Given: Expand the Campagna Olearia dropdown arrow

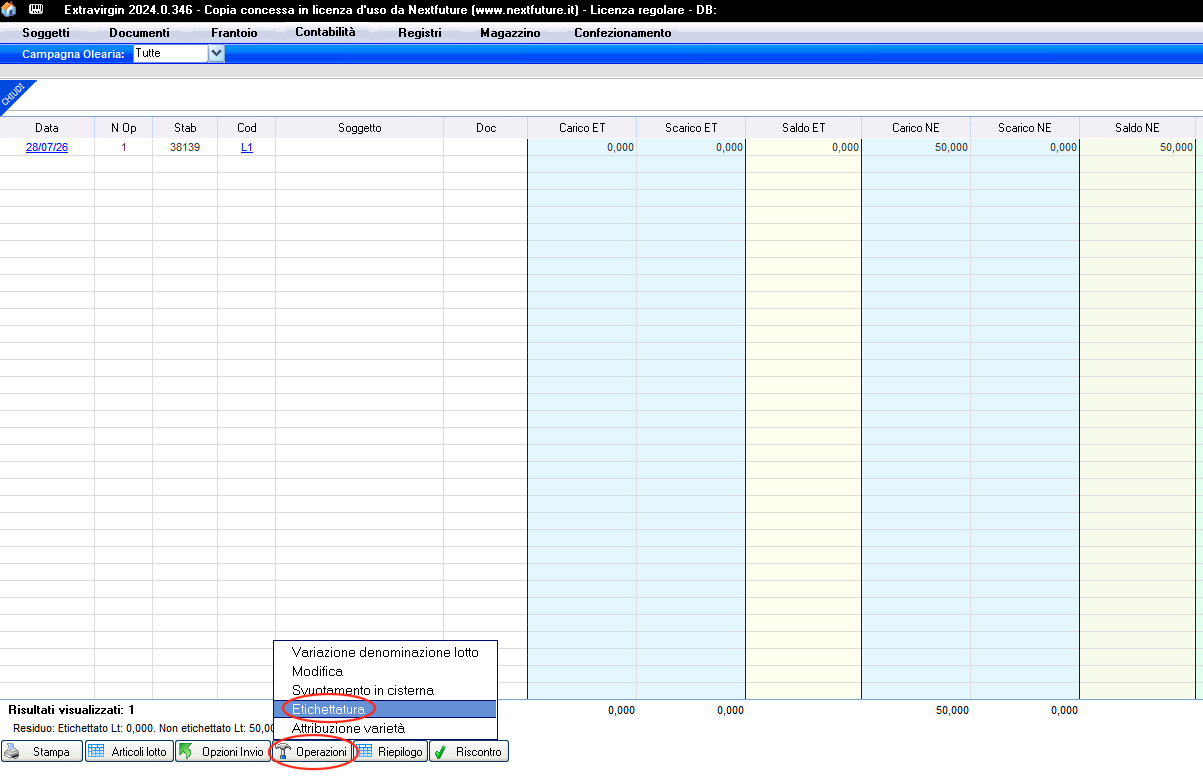Looking at the screenshot, I should coord(216,53).
